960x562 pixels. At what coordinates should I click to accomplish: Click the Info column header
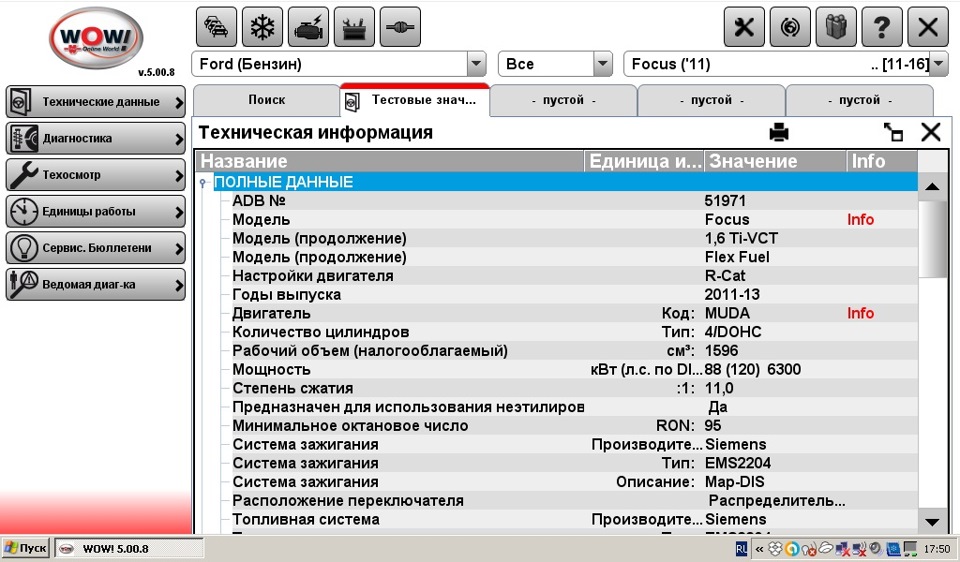882,161
